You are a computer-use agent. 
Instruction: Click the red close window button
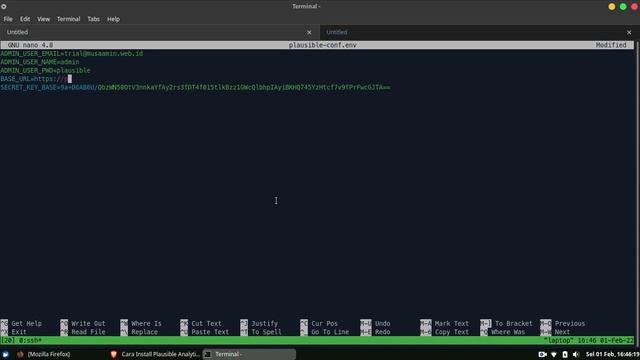click(x=635, y=7)
